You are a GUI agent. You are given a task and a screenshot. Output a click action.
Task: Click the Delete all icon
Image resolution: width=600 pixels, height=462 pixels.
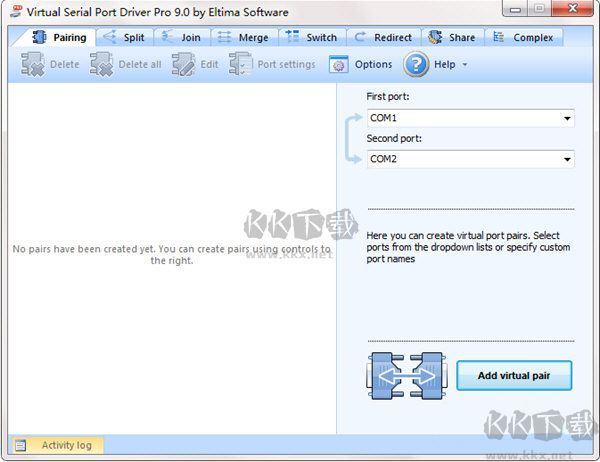[101, 64]
